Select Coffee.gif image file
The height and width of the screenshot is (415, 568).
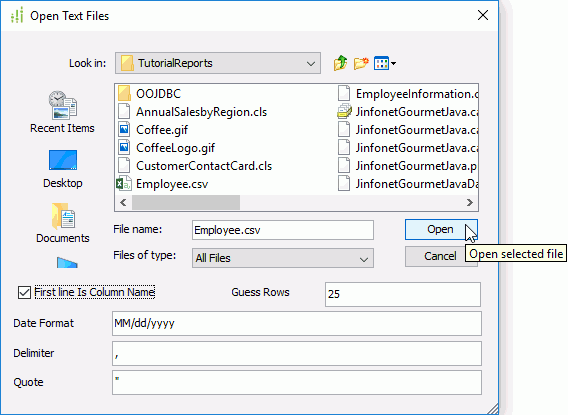(153, 130)
